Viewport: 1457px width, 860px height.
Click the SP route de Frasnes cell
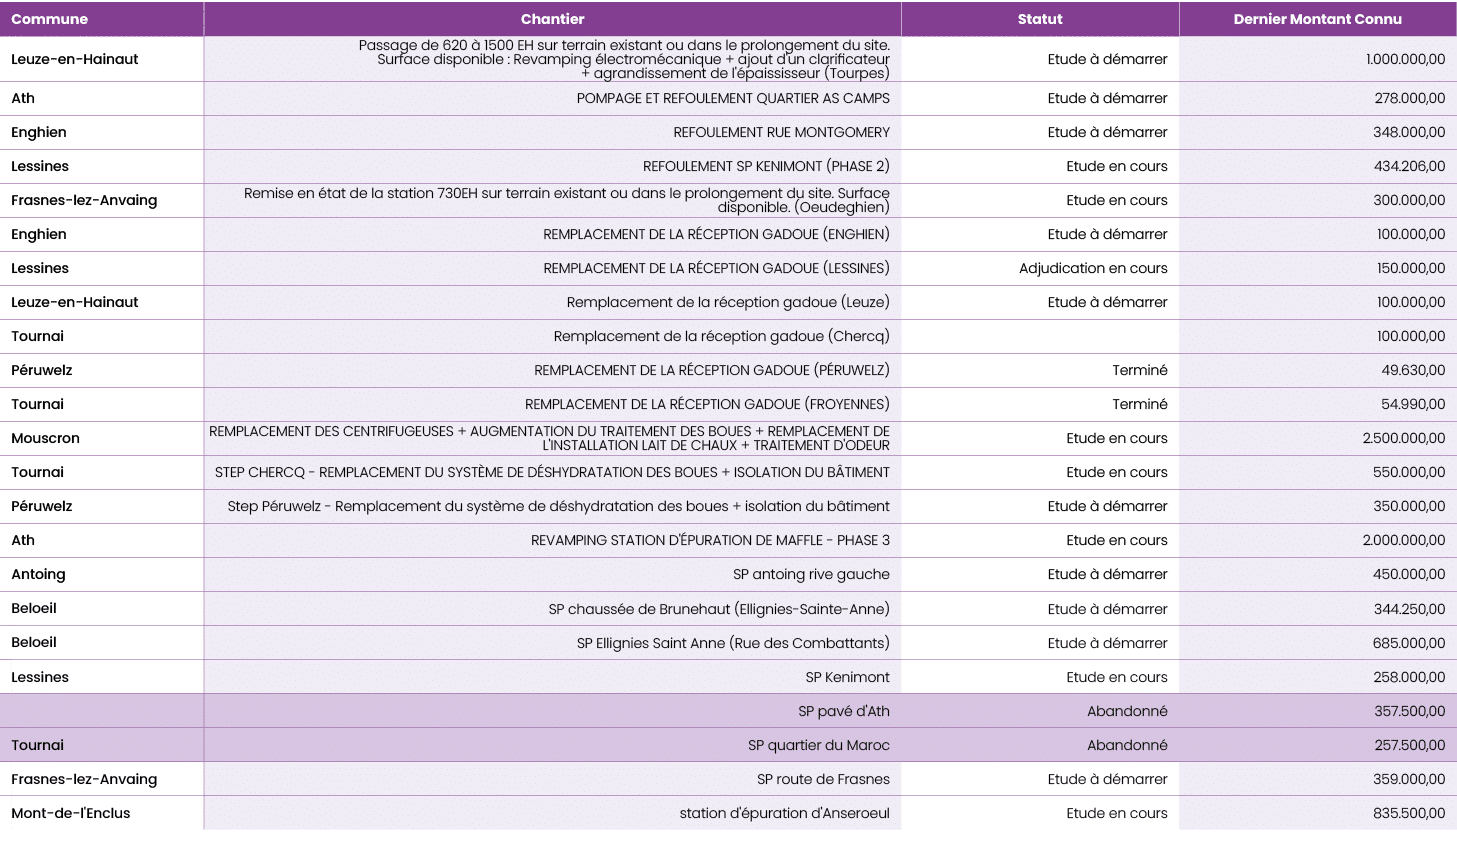(823, 779)
